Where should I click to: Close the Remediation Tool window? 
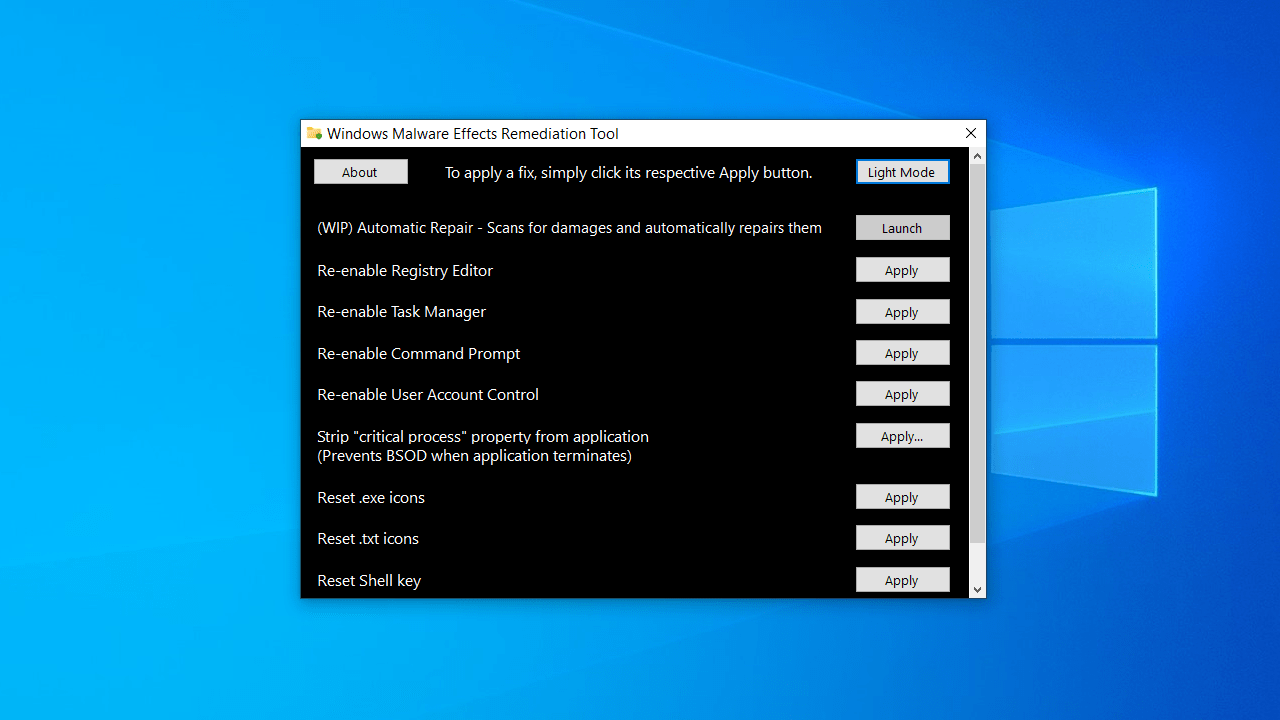pos(971,133)
